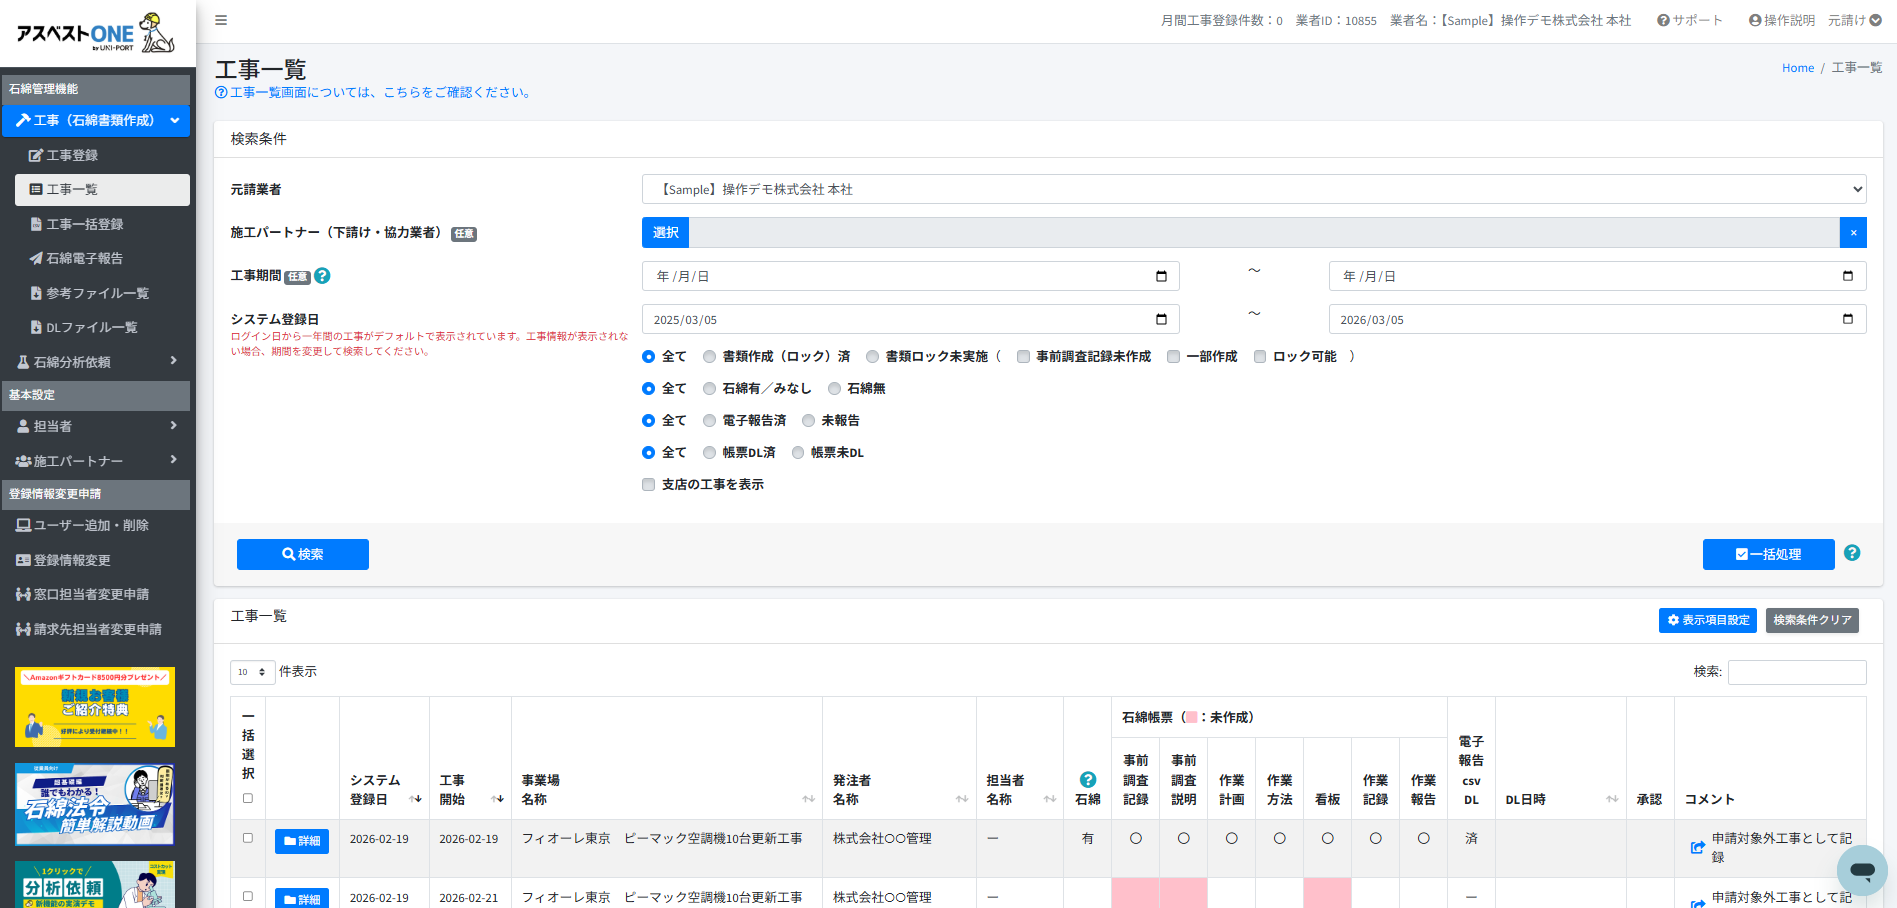Click the 表示項目設定 button

pyautogui.click(x=1707, y=620)
